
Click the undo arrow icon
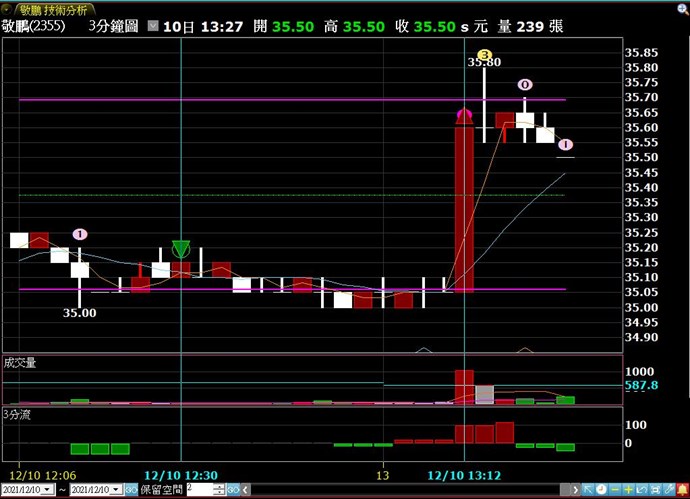pyautogui.click(x=642, y=489)
